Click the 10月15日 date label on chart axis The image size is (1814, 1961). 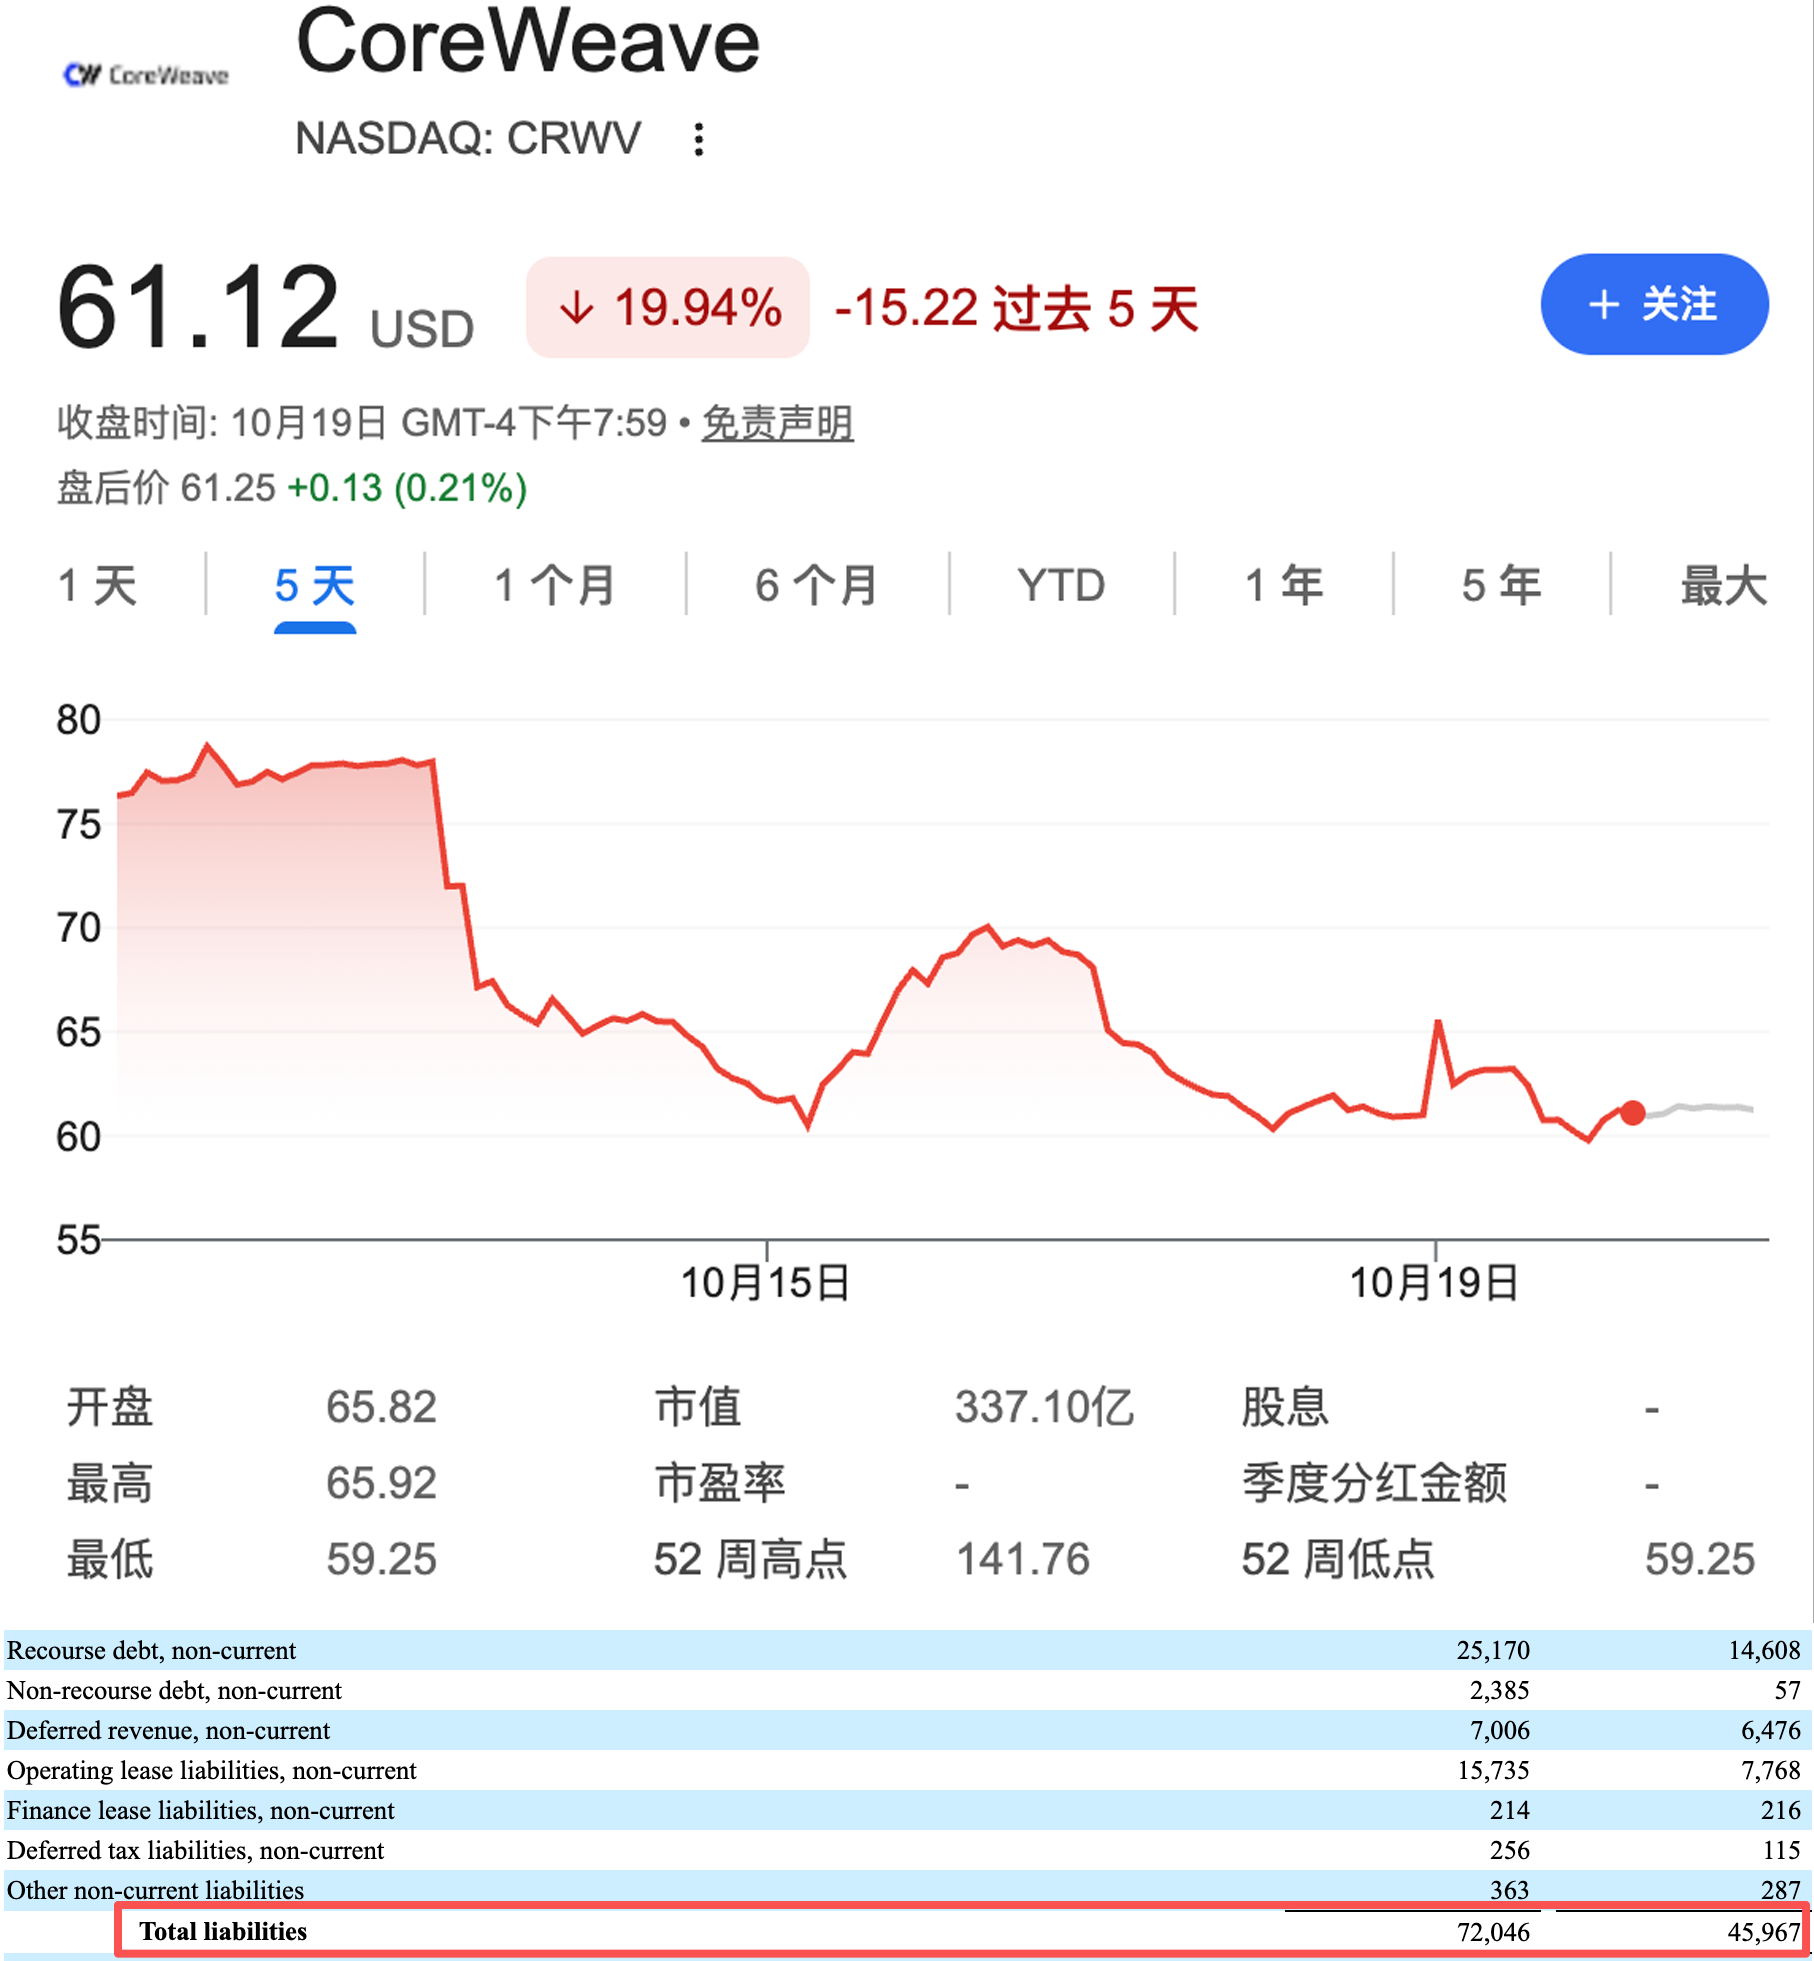(x=766, y=1282)
